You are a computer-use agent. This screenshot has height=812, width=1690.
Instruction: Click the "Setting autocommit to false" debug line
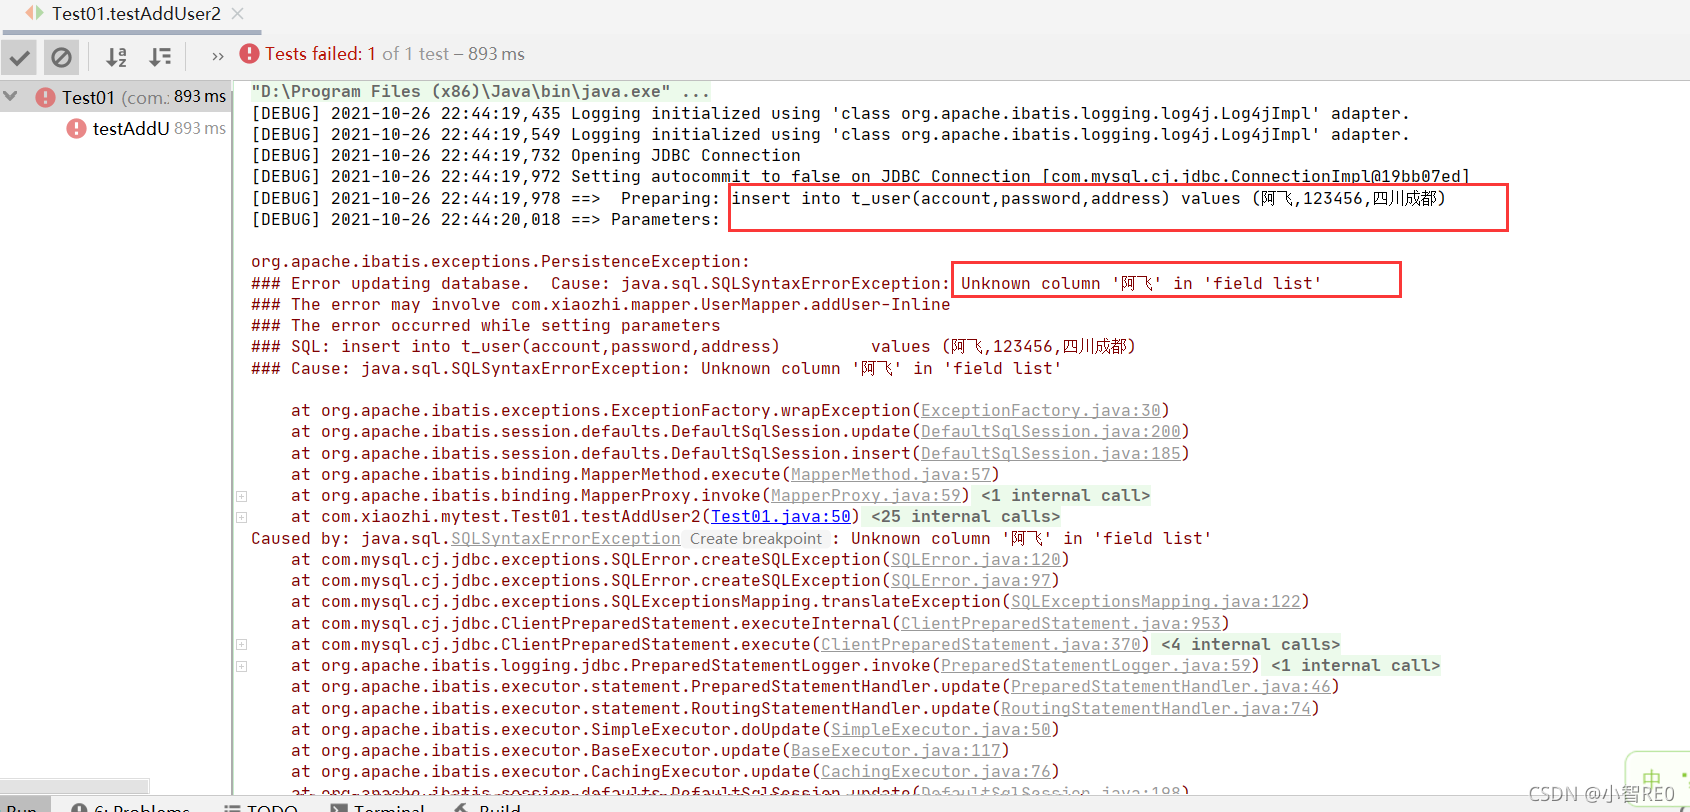[x=861, y=177]
